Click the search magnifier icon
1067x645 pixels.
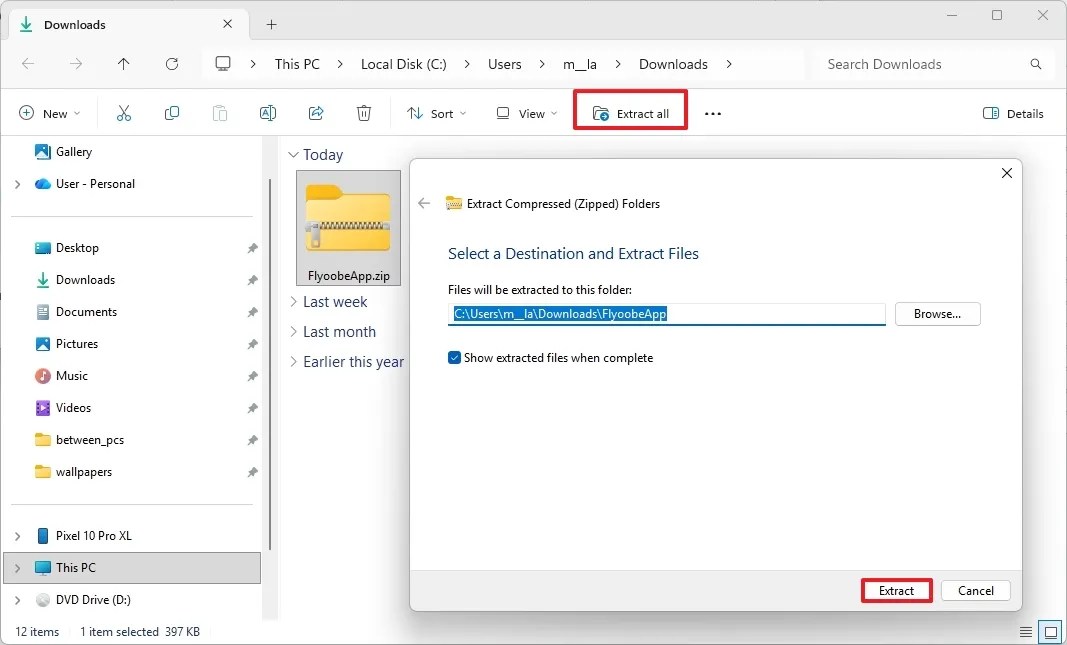tap(1036, 64)
